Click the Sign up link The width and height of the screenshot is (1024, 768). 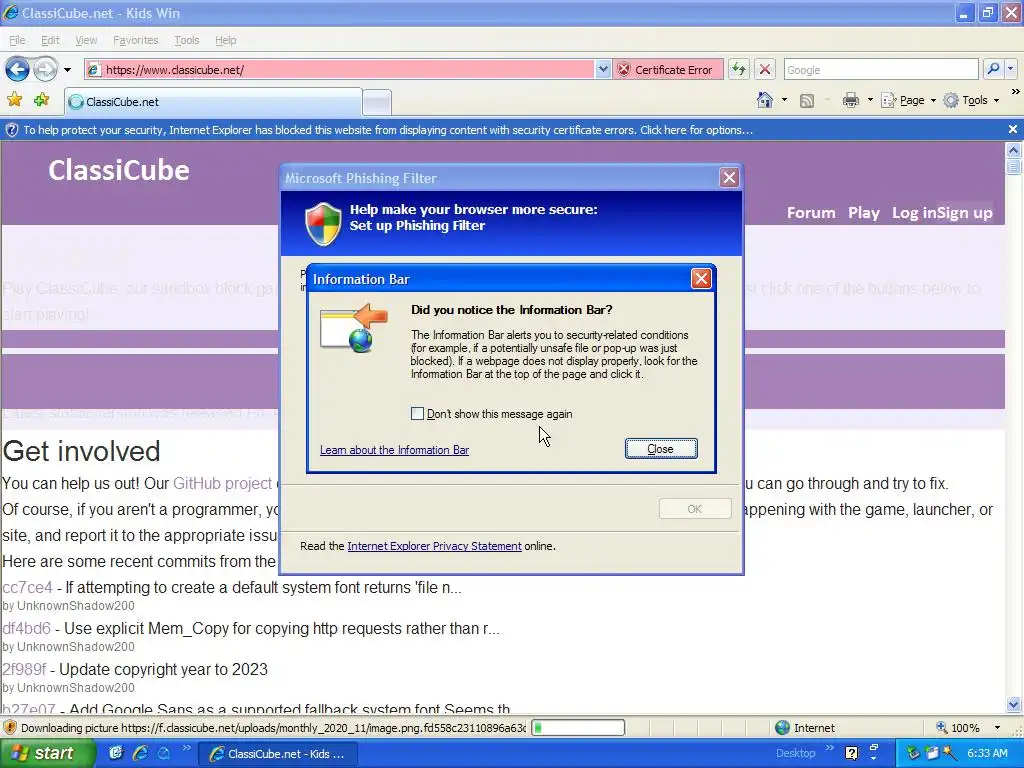coord(965,213)
